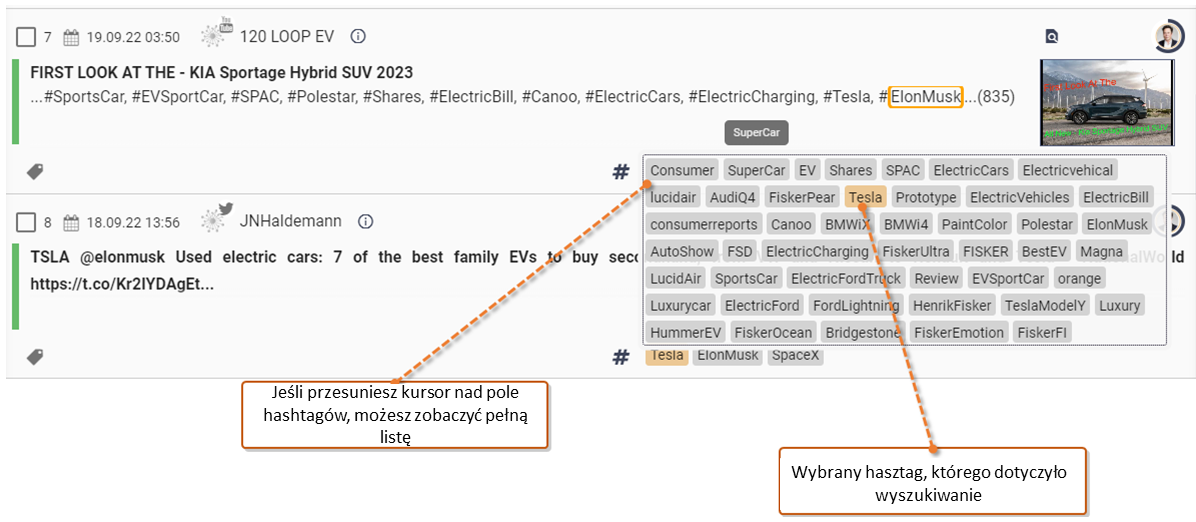Click the tag icon under result 7

point(34,172)
